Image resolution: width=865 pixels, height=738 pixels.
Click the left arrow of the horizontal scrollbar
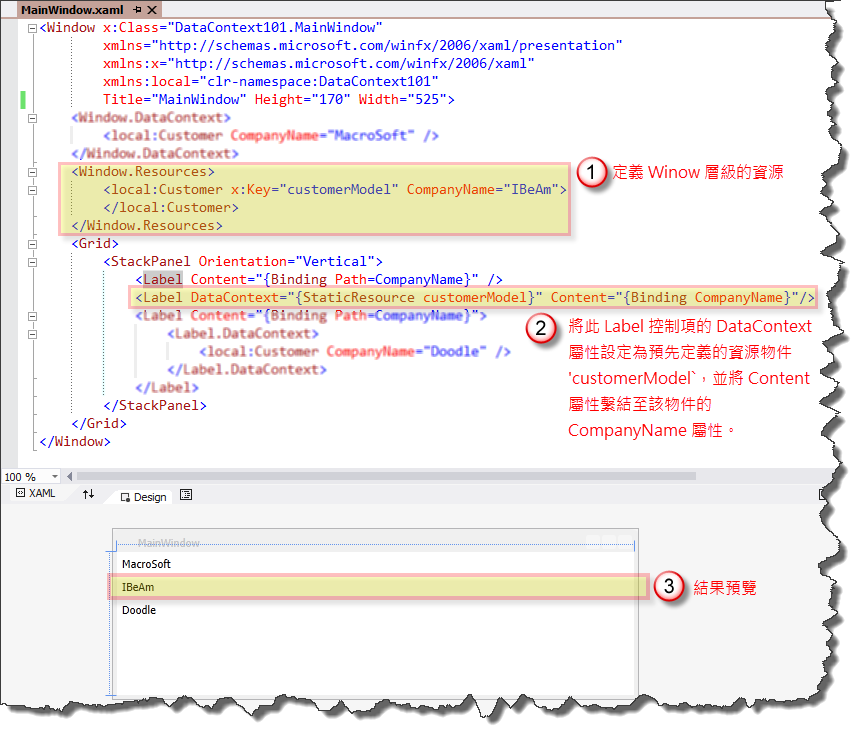69,477
